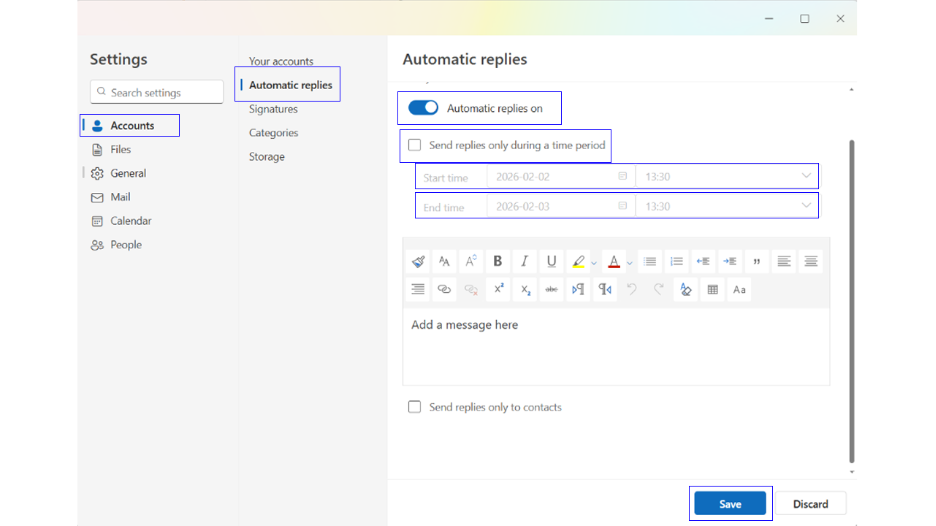Click the Format Painter brush icon

click(x=418, y=261)
